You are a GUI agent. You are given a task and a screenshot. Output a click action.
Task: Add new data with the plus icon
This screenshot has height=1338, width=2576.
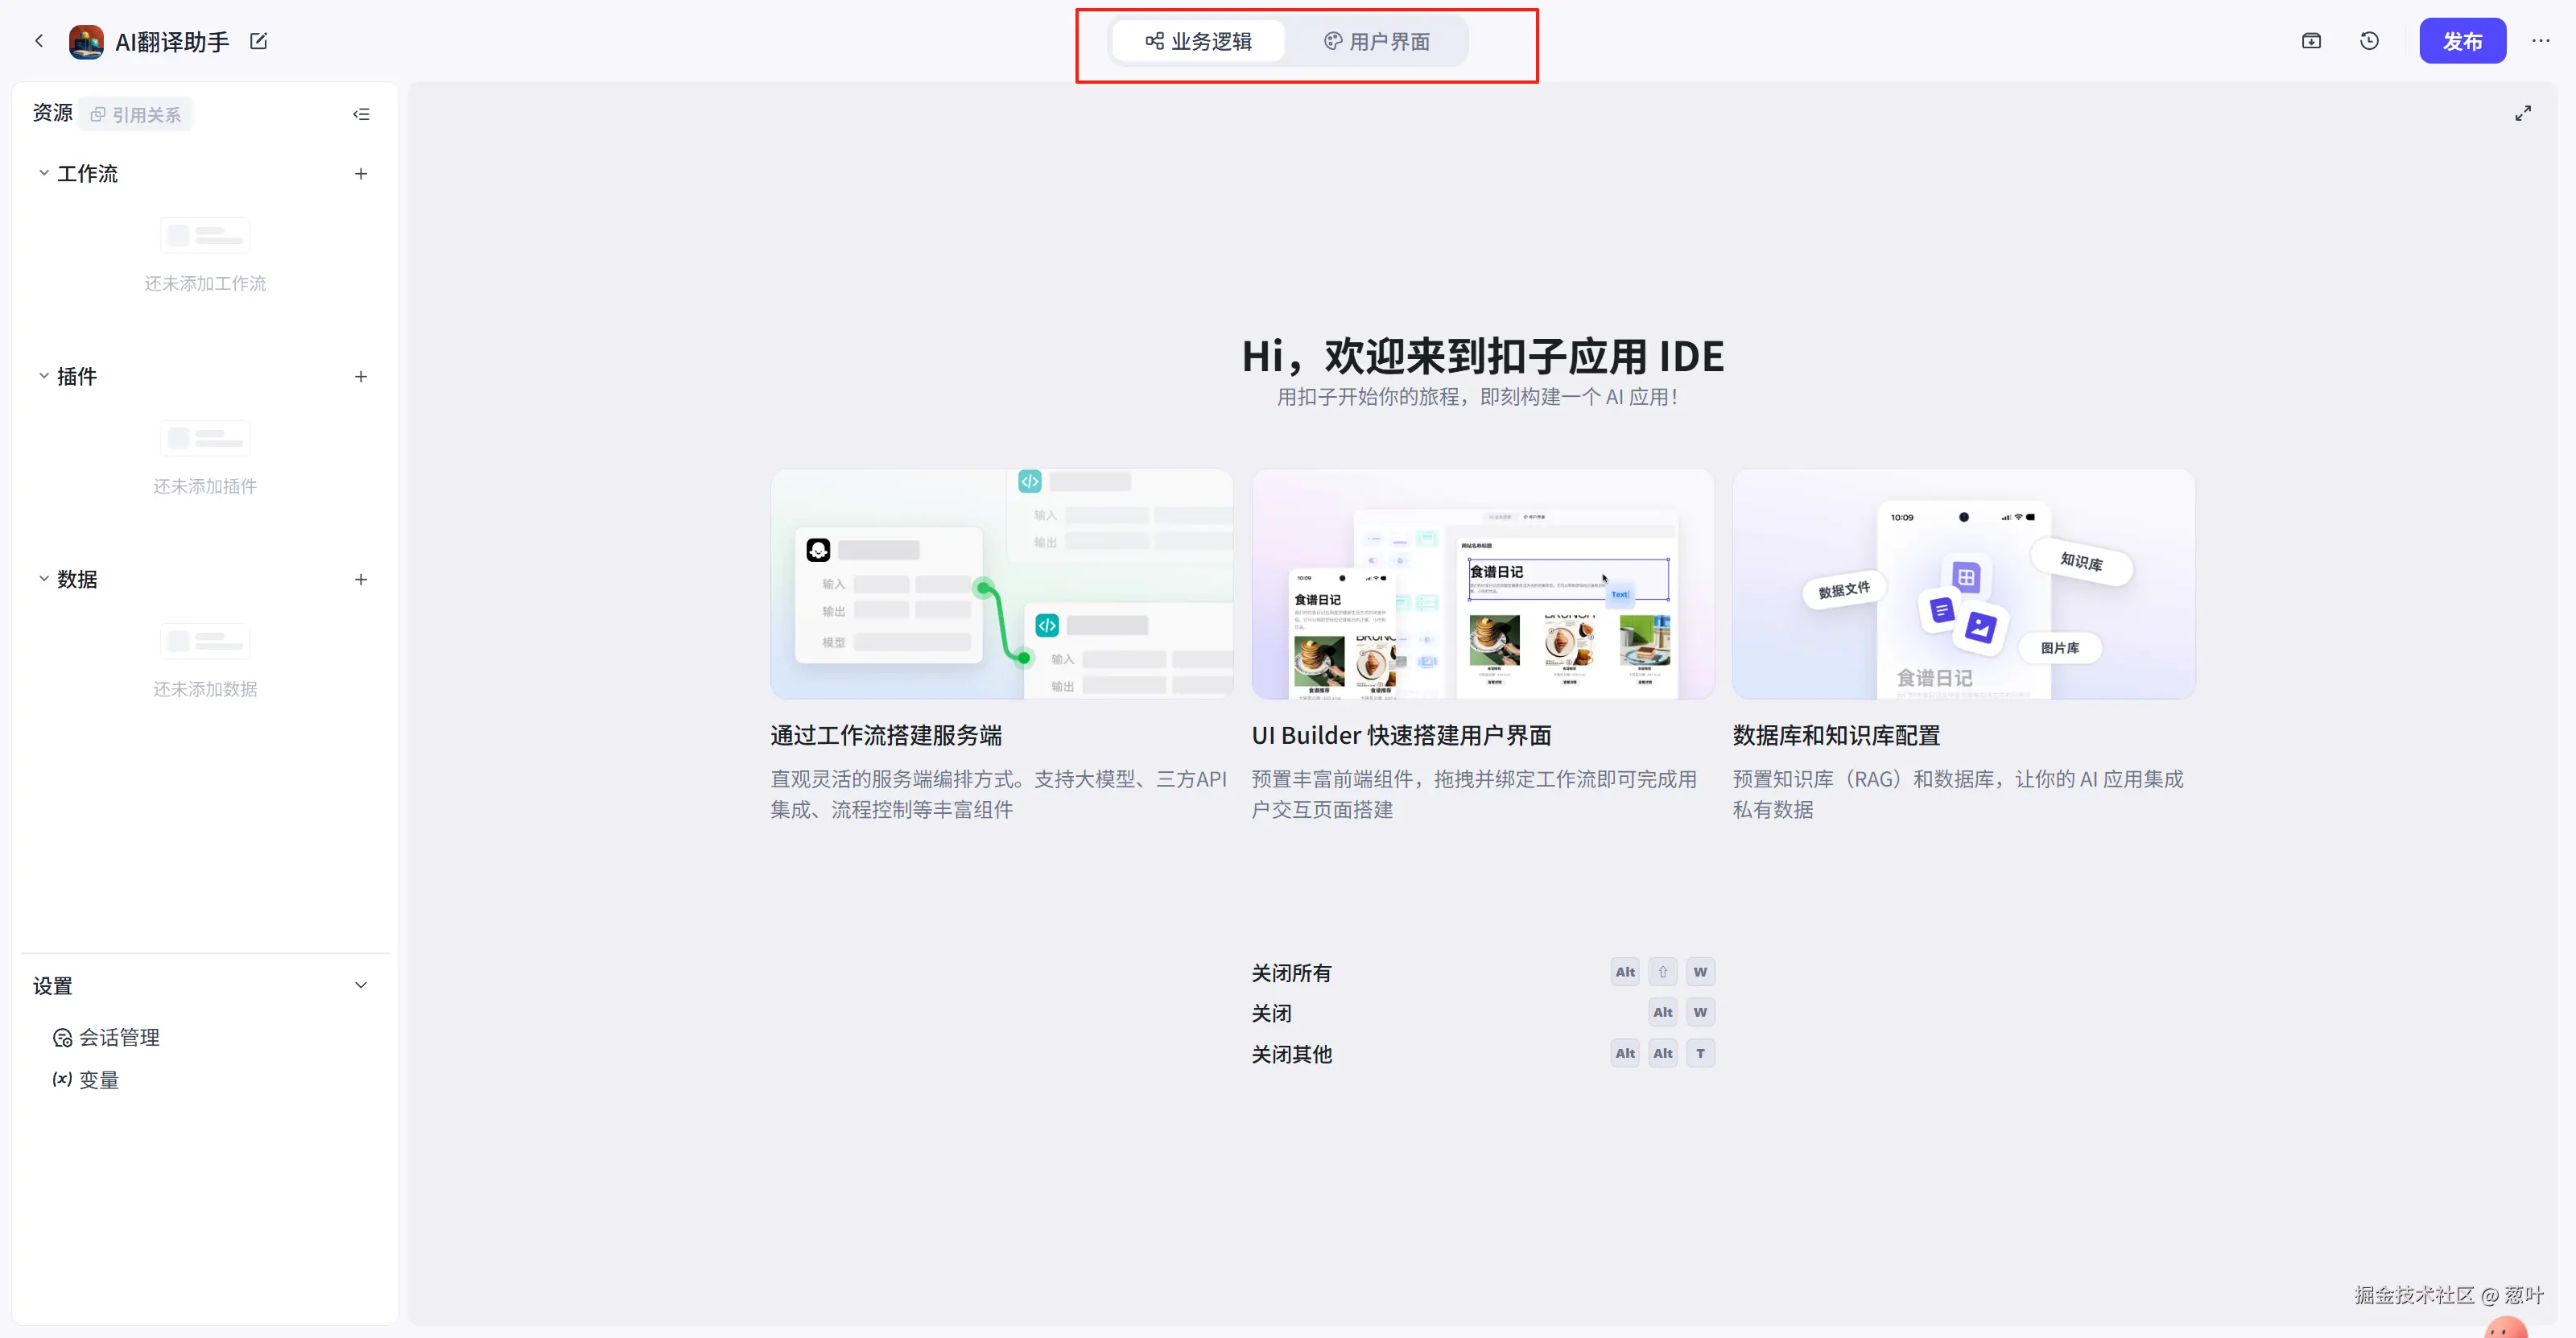tap(361, 580)
